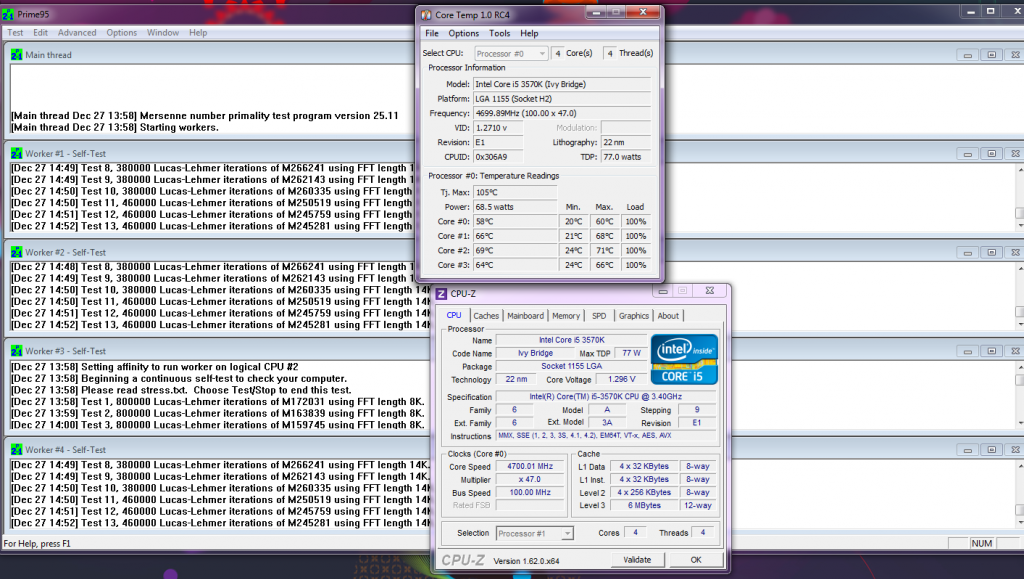Maximize the Worker #3 child window
Image resolution: width=1024 pixels, height=579 pixels.
tap(991, 351)
